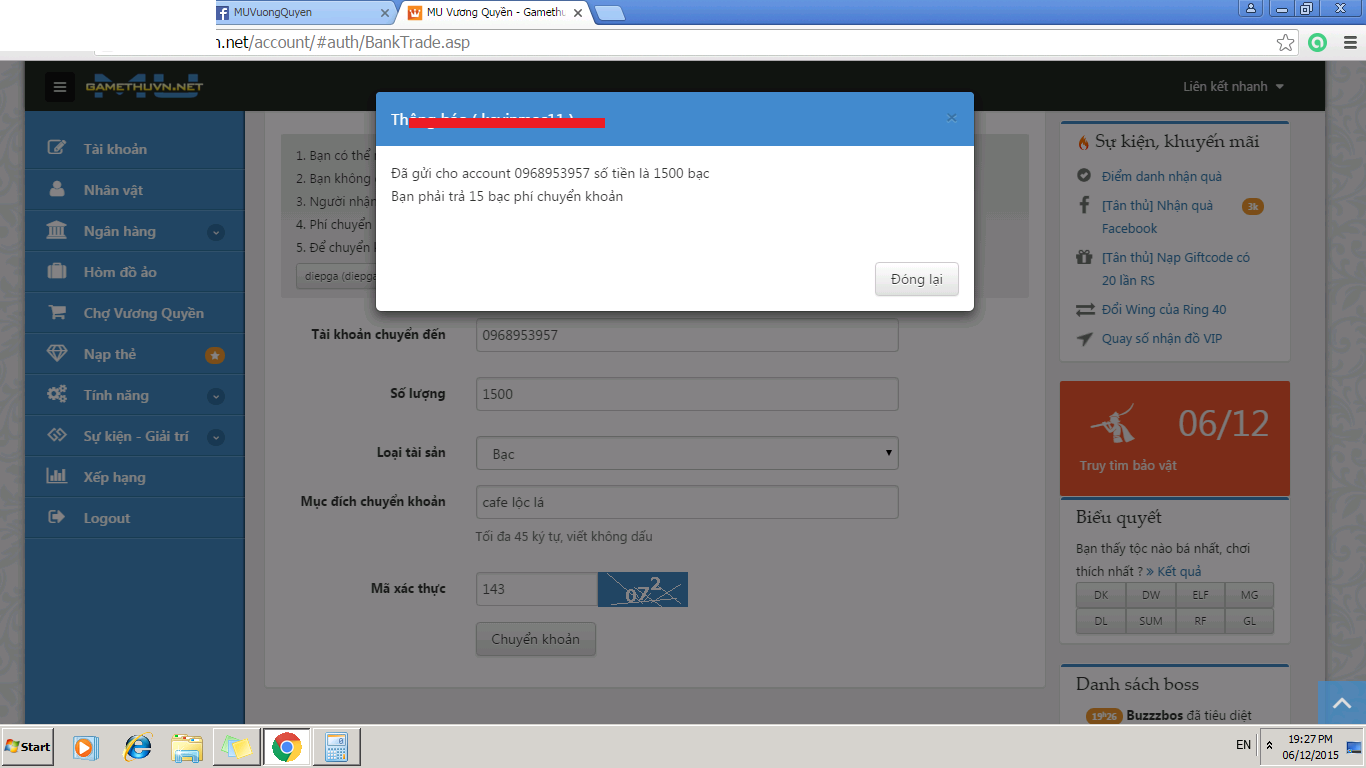Click the Hòm đồ ảo suitcase icon
Screen dimensions: 1366x768
point(57,271)
